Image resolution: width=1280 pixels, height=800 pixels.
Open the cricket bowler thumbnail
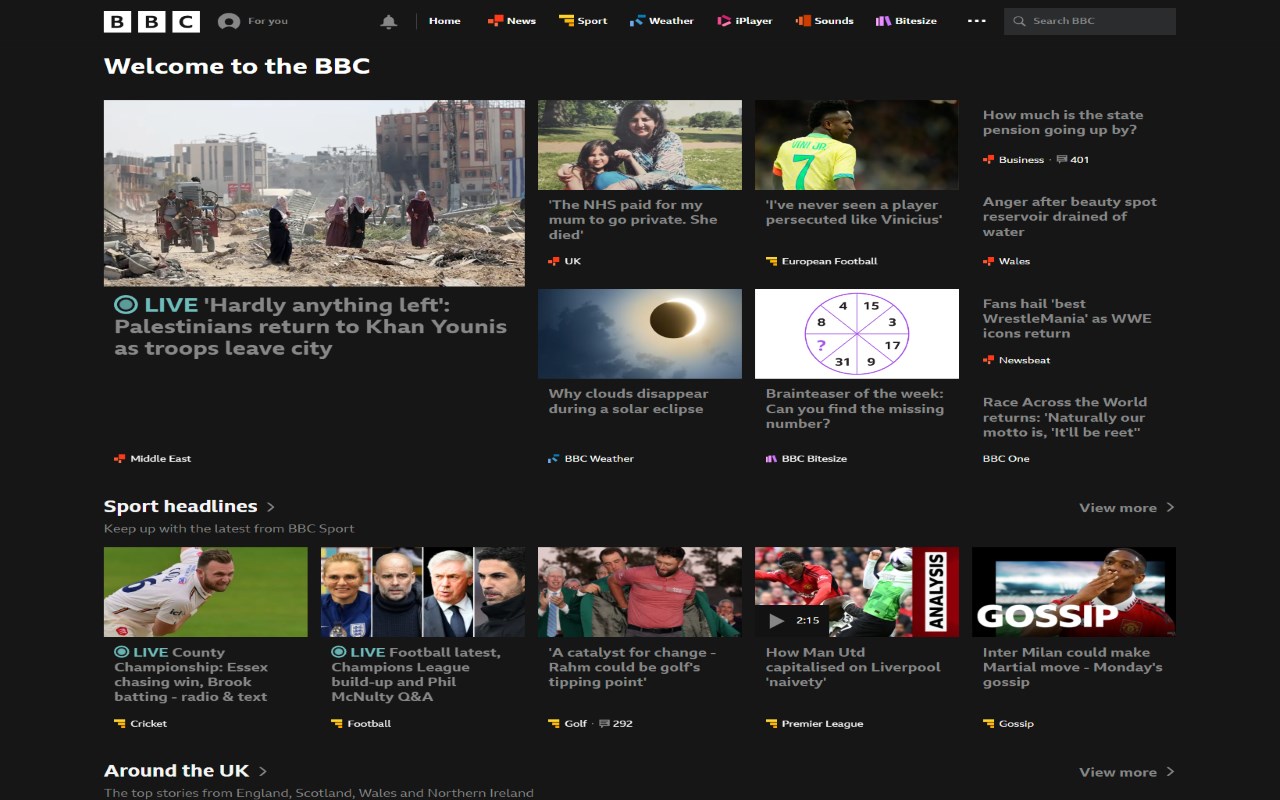coord(206,592)
